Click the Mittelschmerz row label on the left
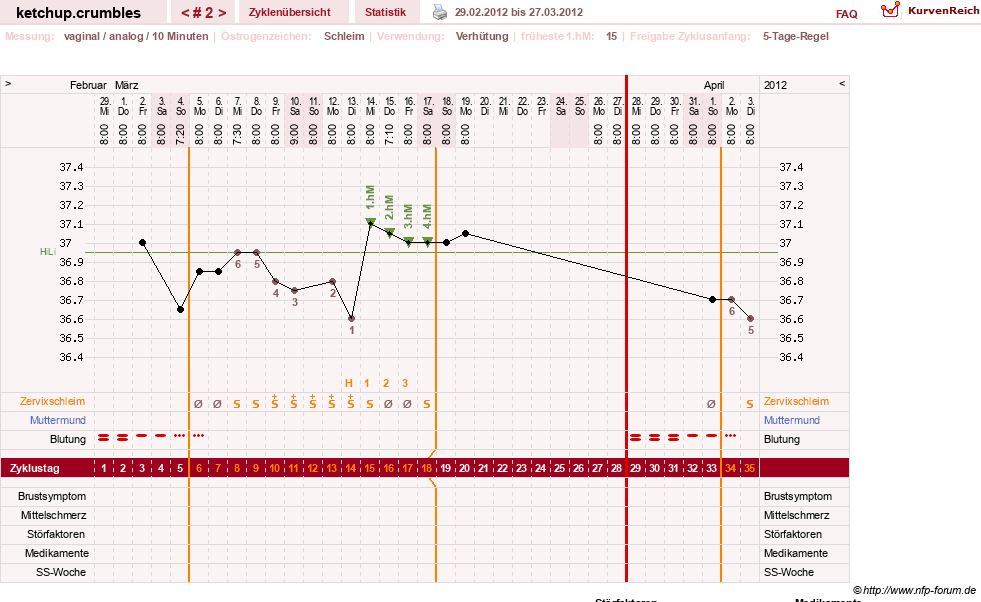 [x=53, y=515]
